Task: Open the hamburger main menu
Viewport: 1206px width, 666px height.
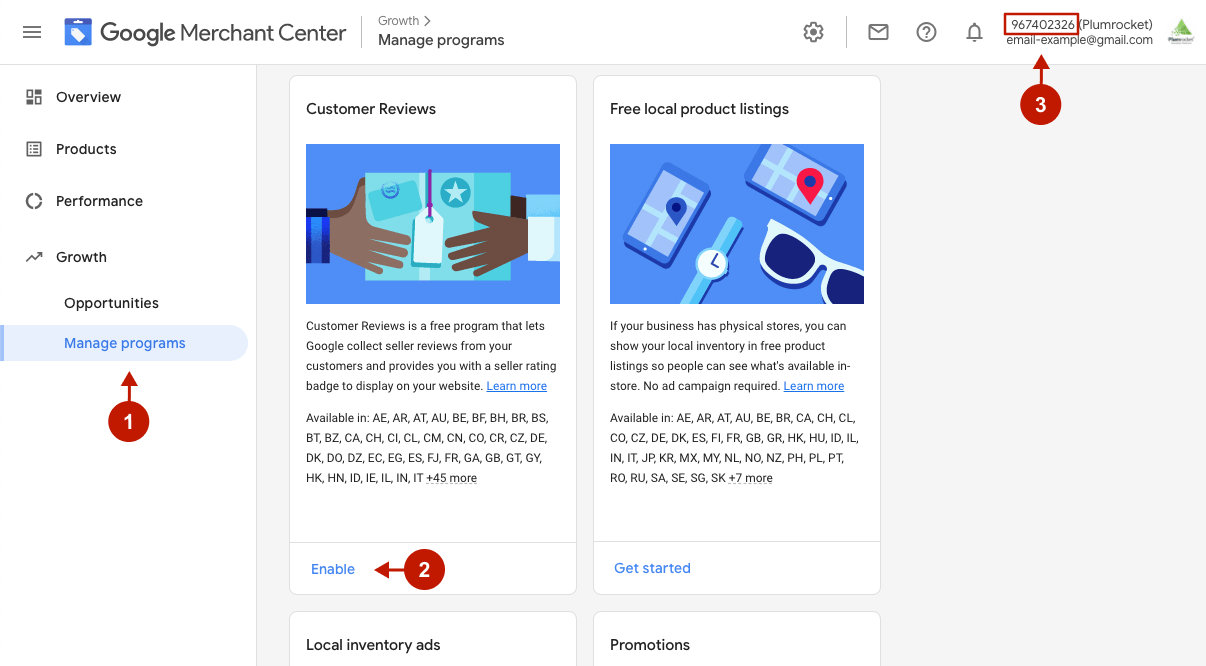Action: tap(32, 32)
